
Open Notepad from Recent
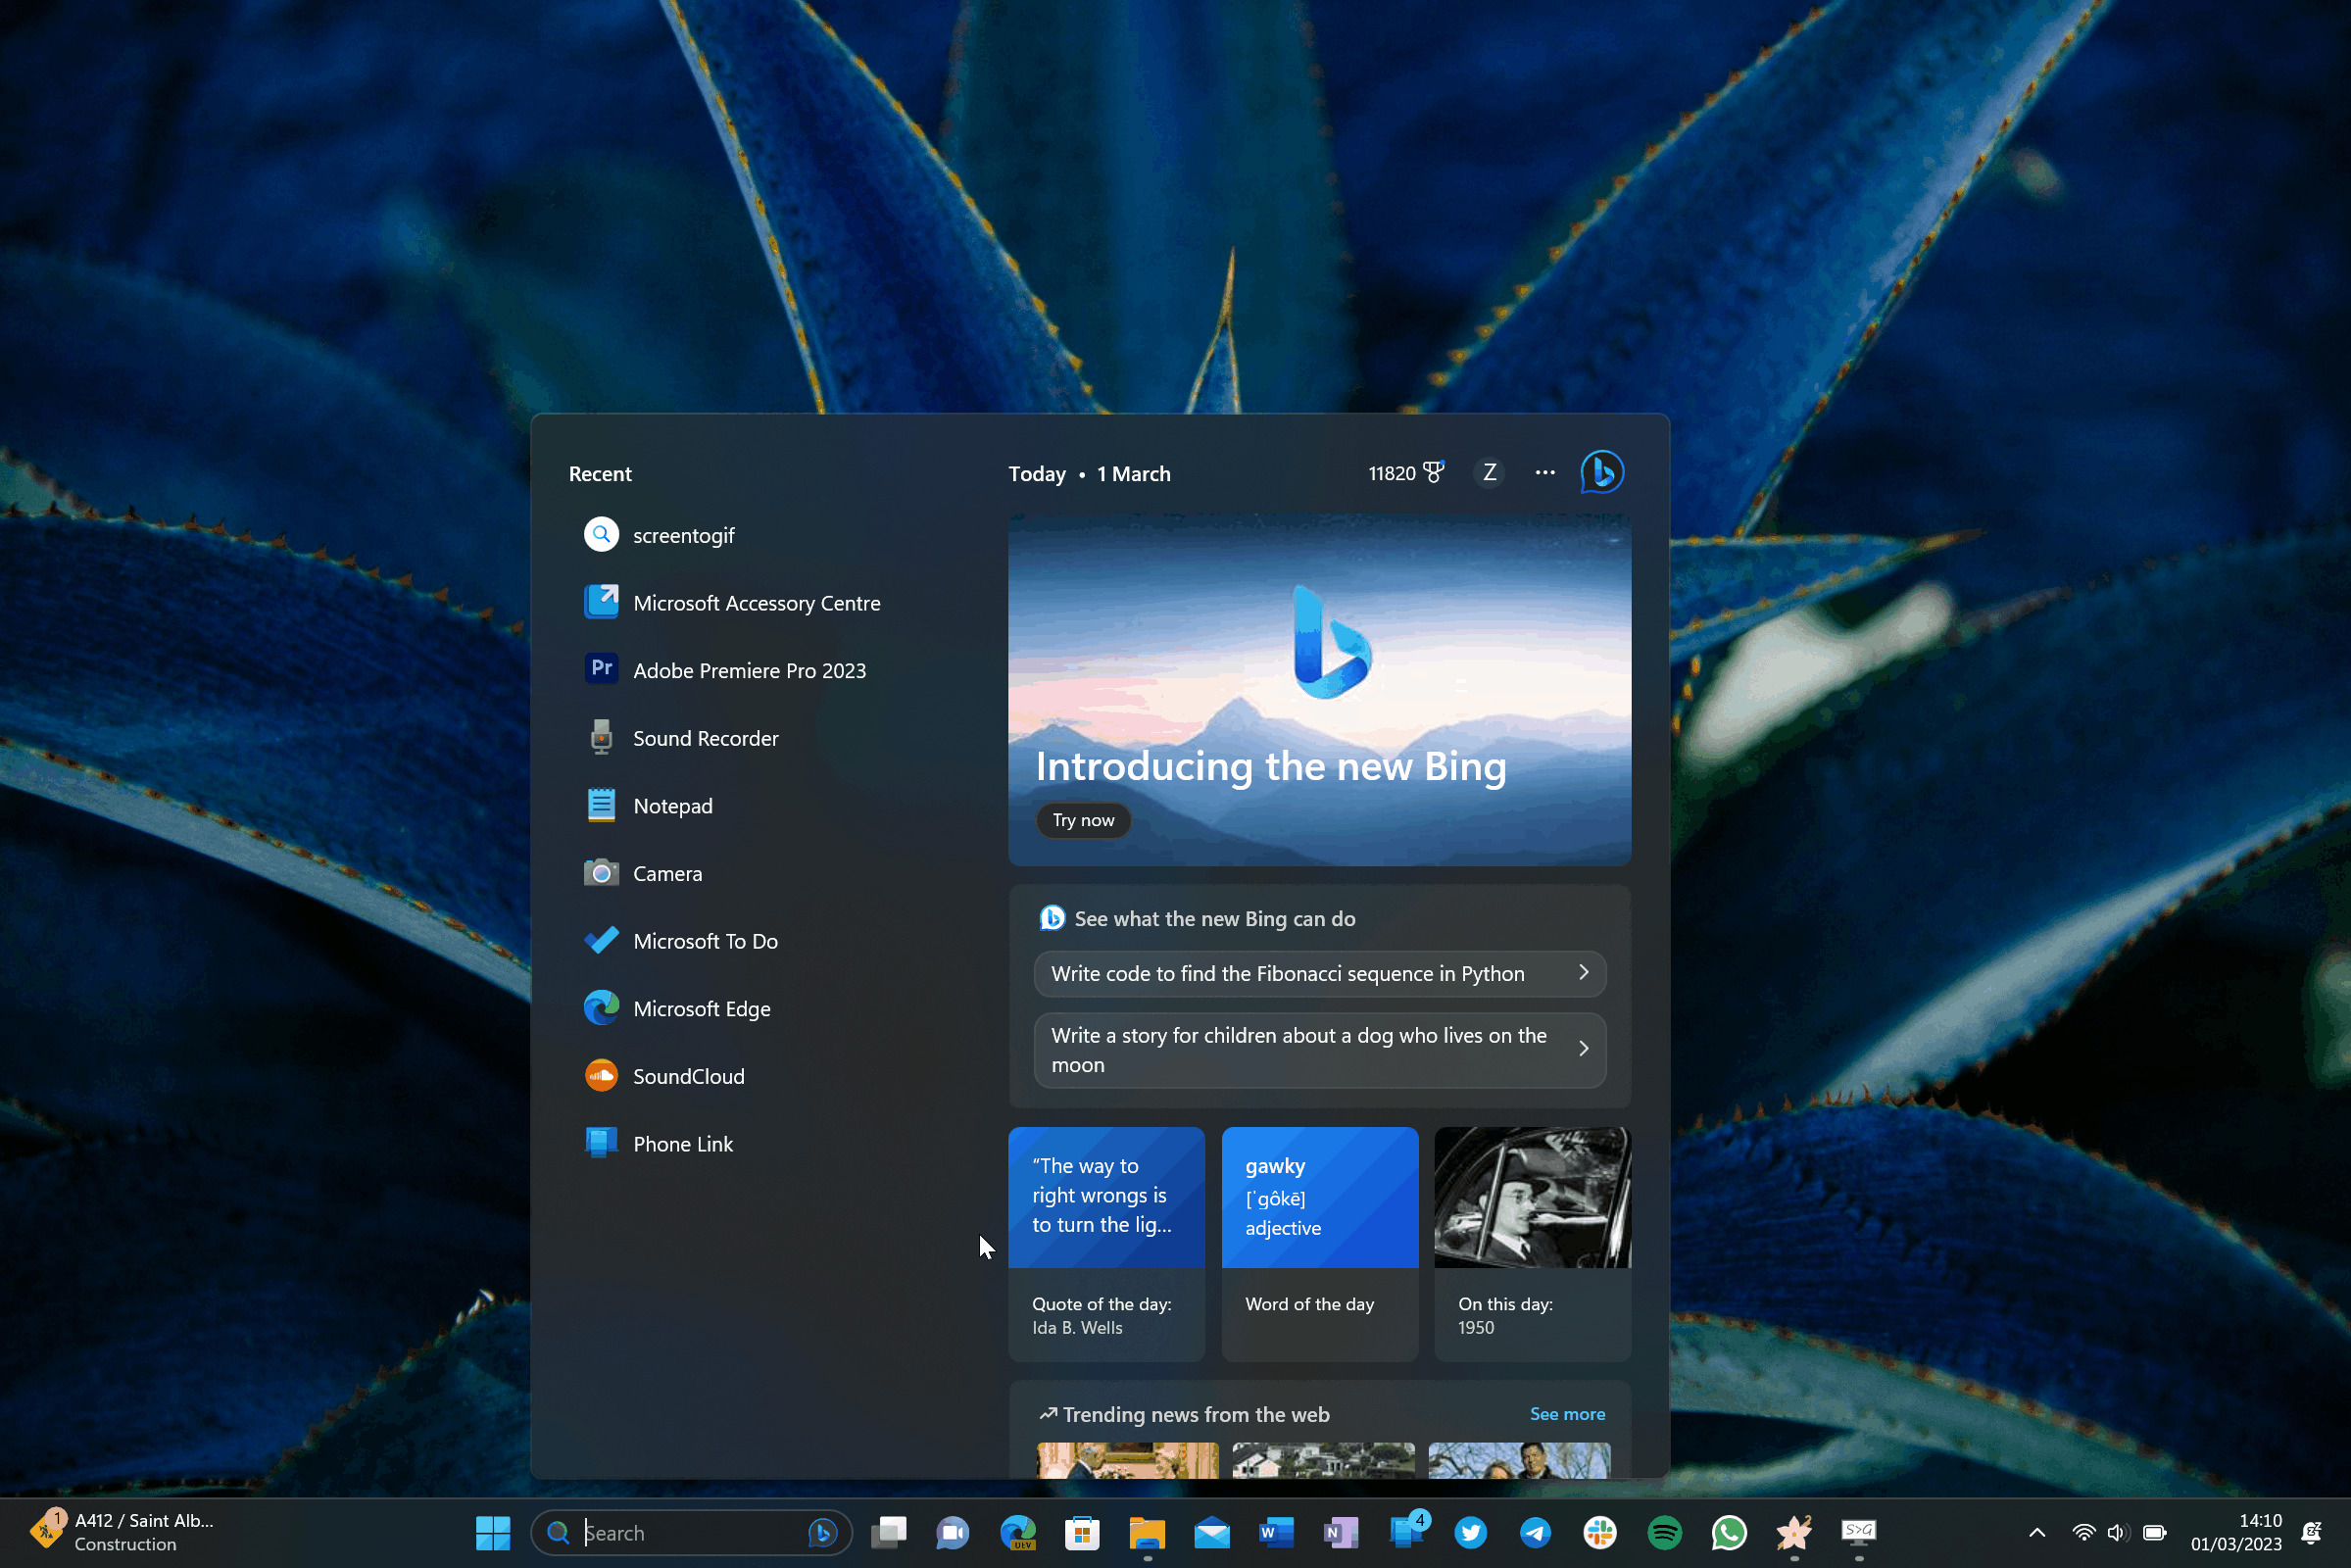[x=672, y=805]
